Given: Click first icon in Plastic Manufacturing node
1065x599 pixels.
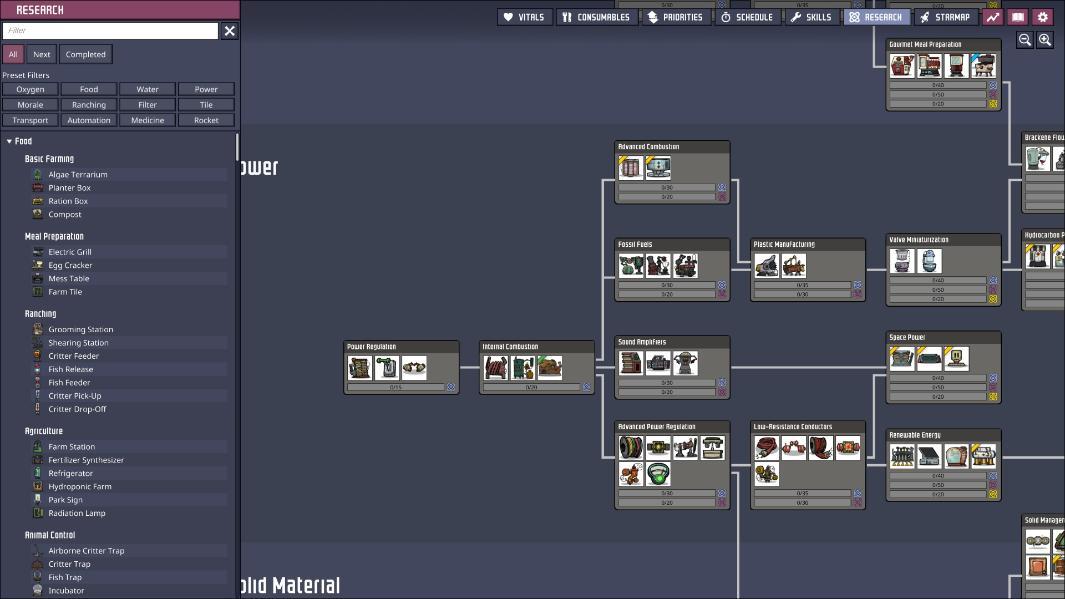Looking at the screenshot, I should [767, 266].
